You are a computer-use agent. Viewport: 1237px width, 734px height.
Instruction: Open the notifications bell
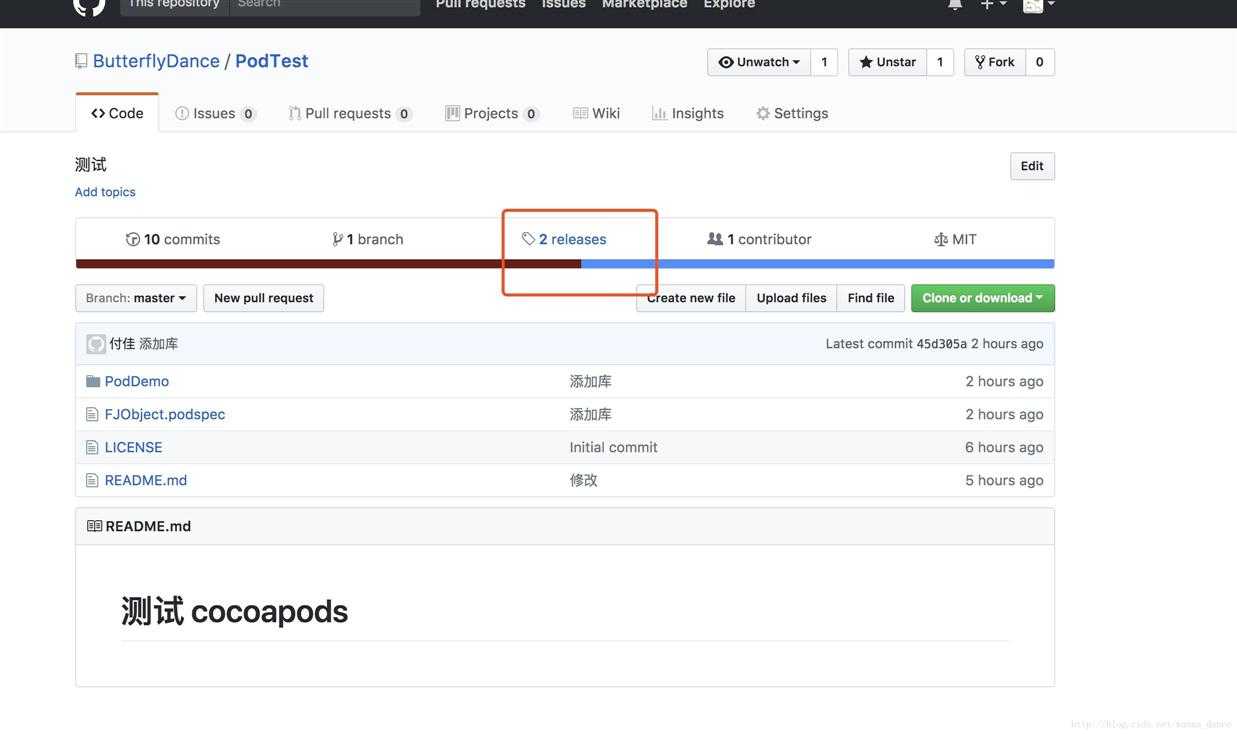point(955,4)
